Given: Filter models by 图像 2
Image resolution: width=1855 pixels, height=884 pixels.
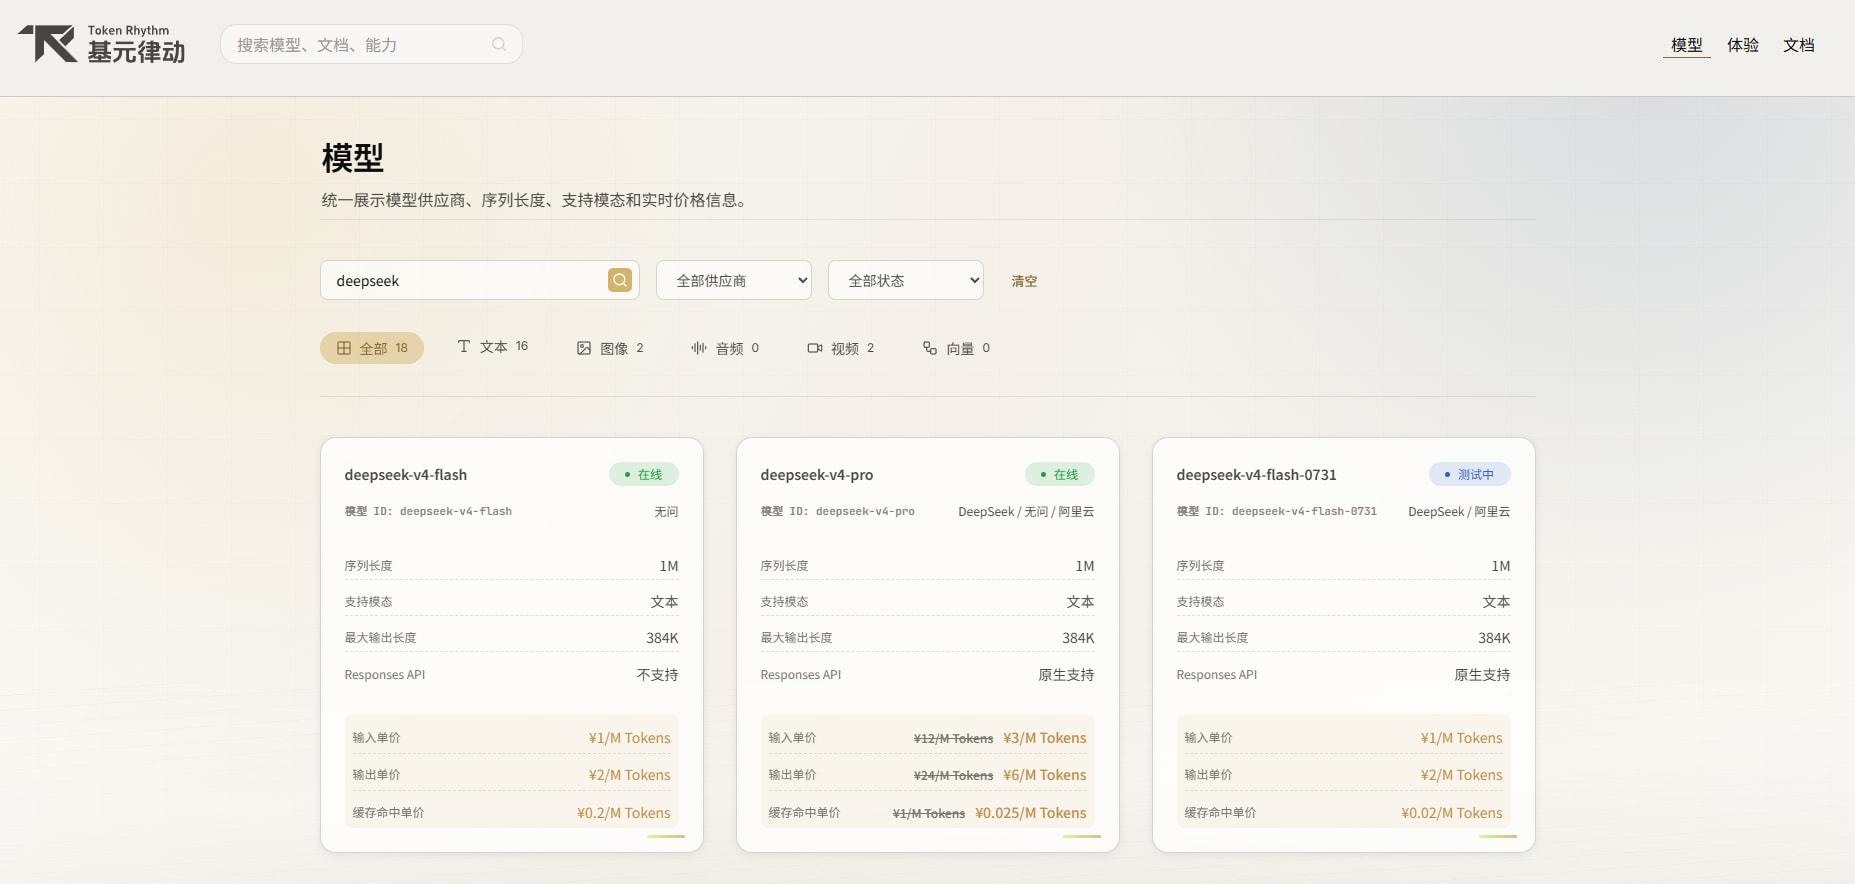Looking at the screenshot, I should [610, 348].
